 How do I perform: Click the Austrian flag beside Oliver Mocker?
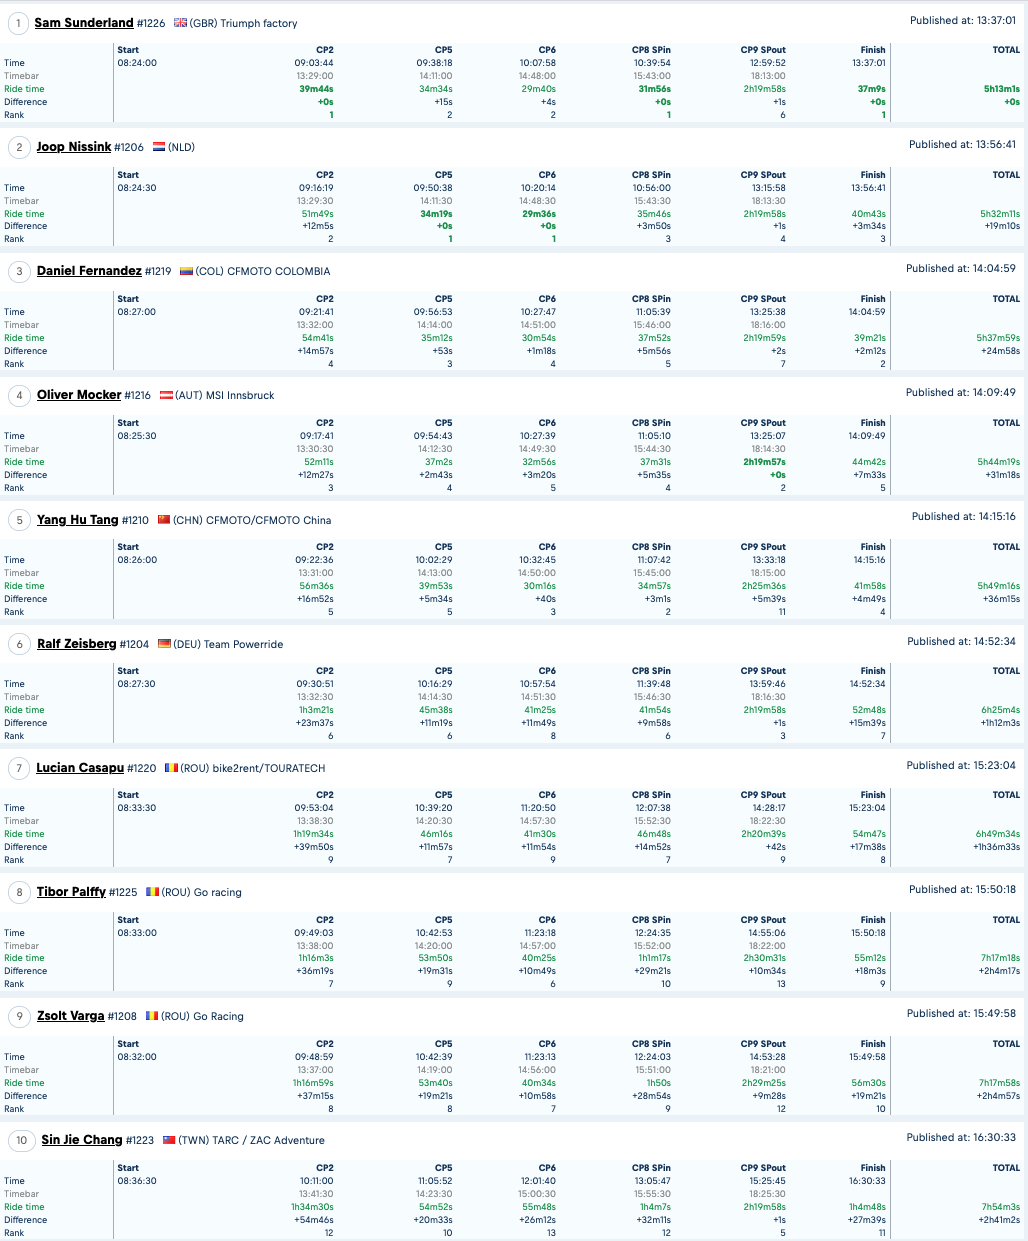[166, 395]
